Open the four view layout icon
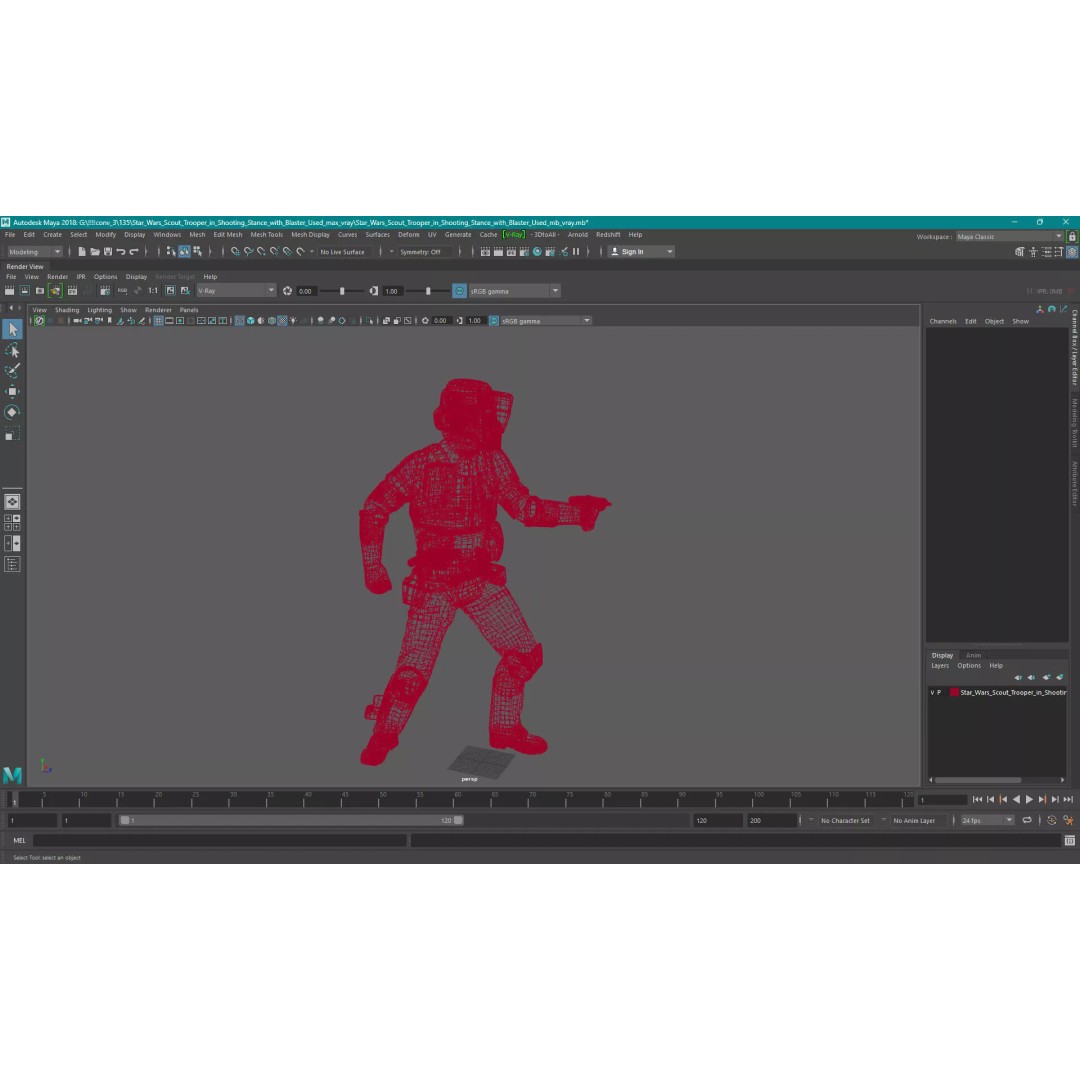This screenshot has height=1080, width=1080. 12,523
